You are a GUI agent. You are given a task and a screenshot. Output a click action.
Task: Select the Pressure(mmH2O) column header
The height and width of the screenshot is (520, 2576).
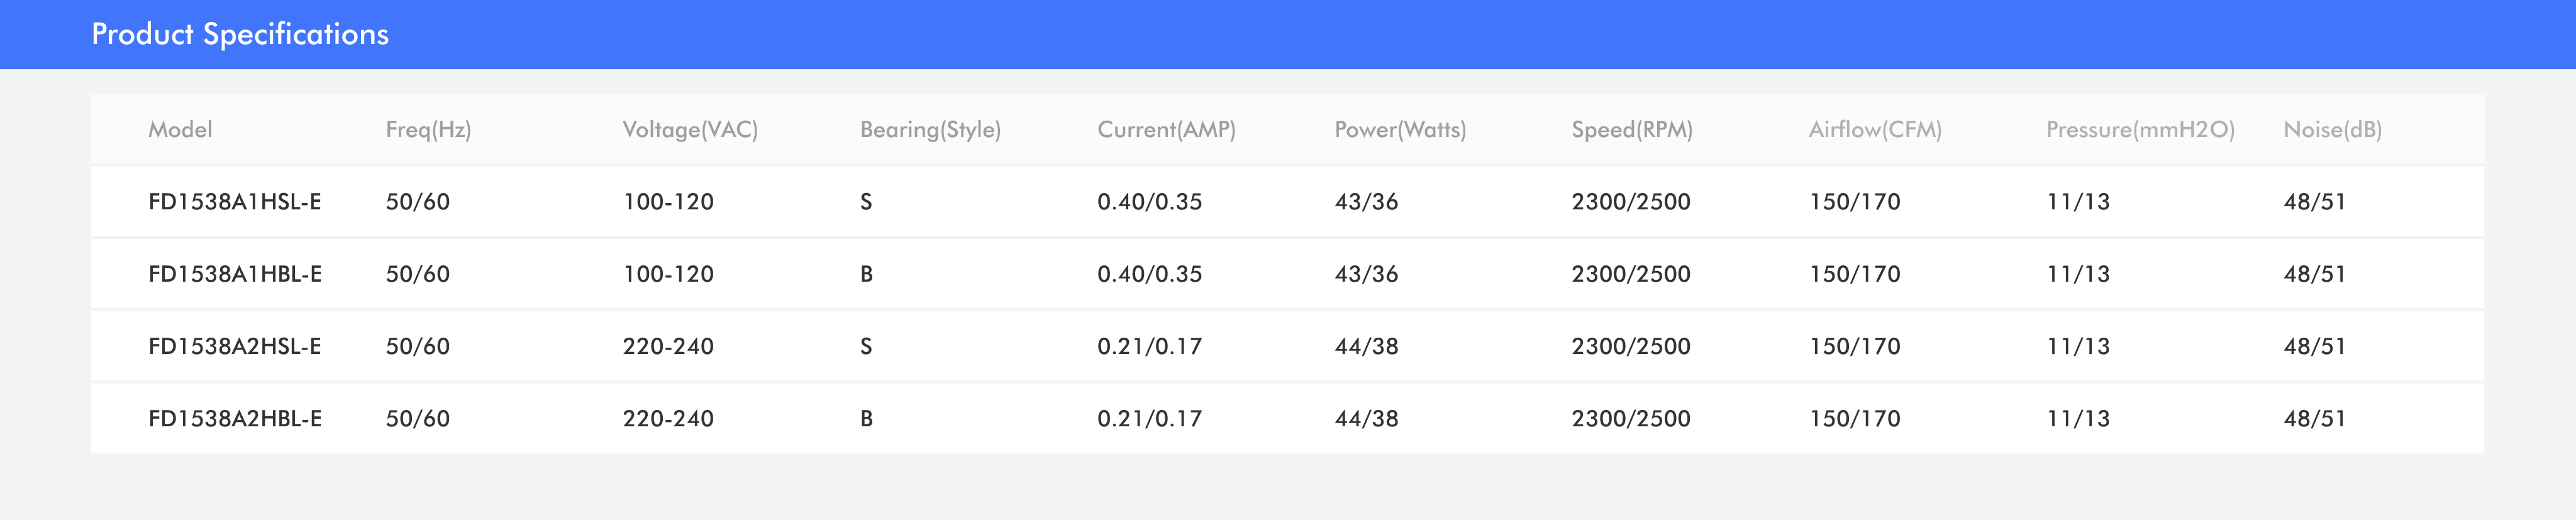(x=2140, y=129)
